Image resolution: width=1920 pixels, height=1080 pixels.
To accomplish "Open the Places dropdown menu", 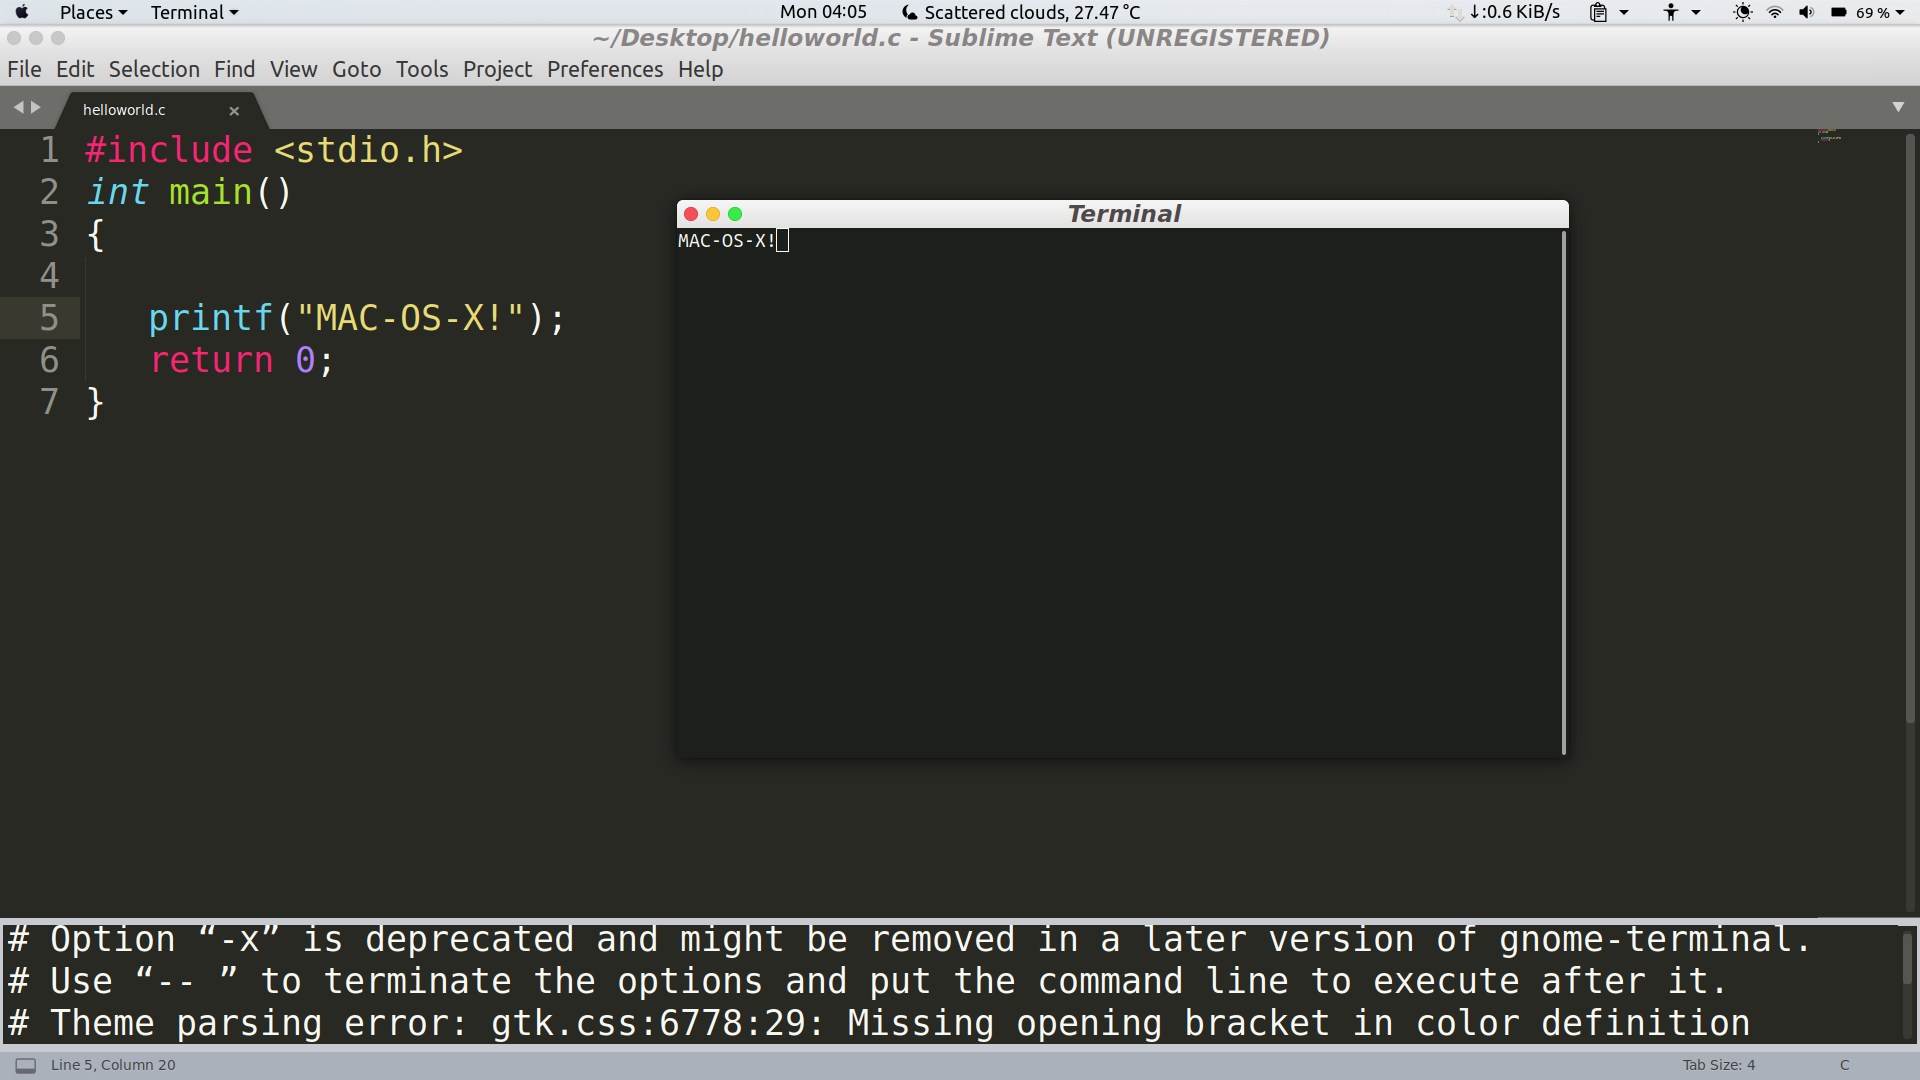I will (93, 12).
